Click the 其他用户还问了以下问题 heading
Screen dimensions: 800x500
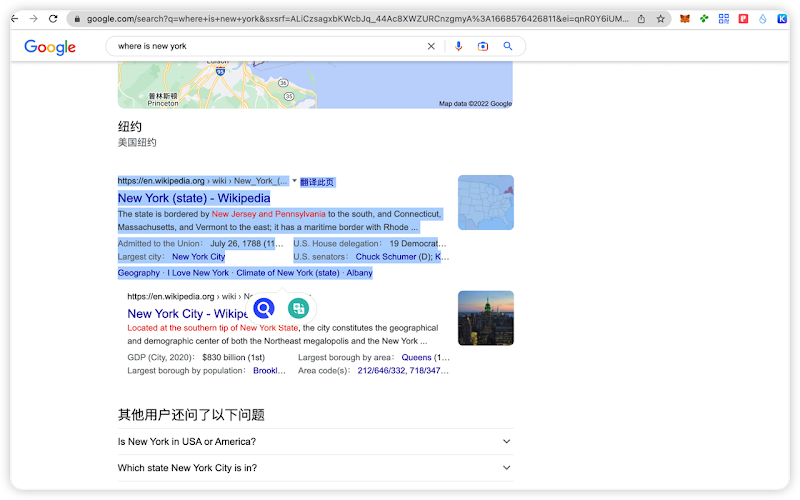pyautogui.click(x=191, y=415)
